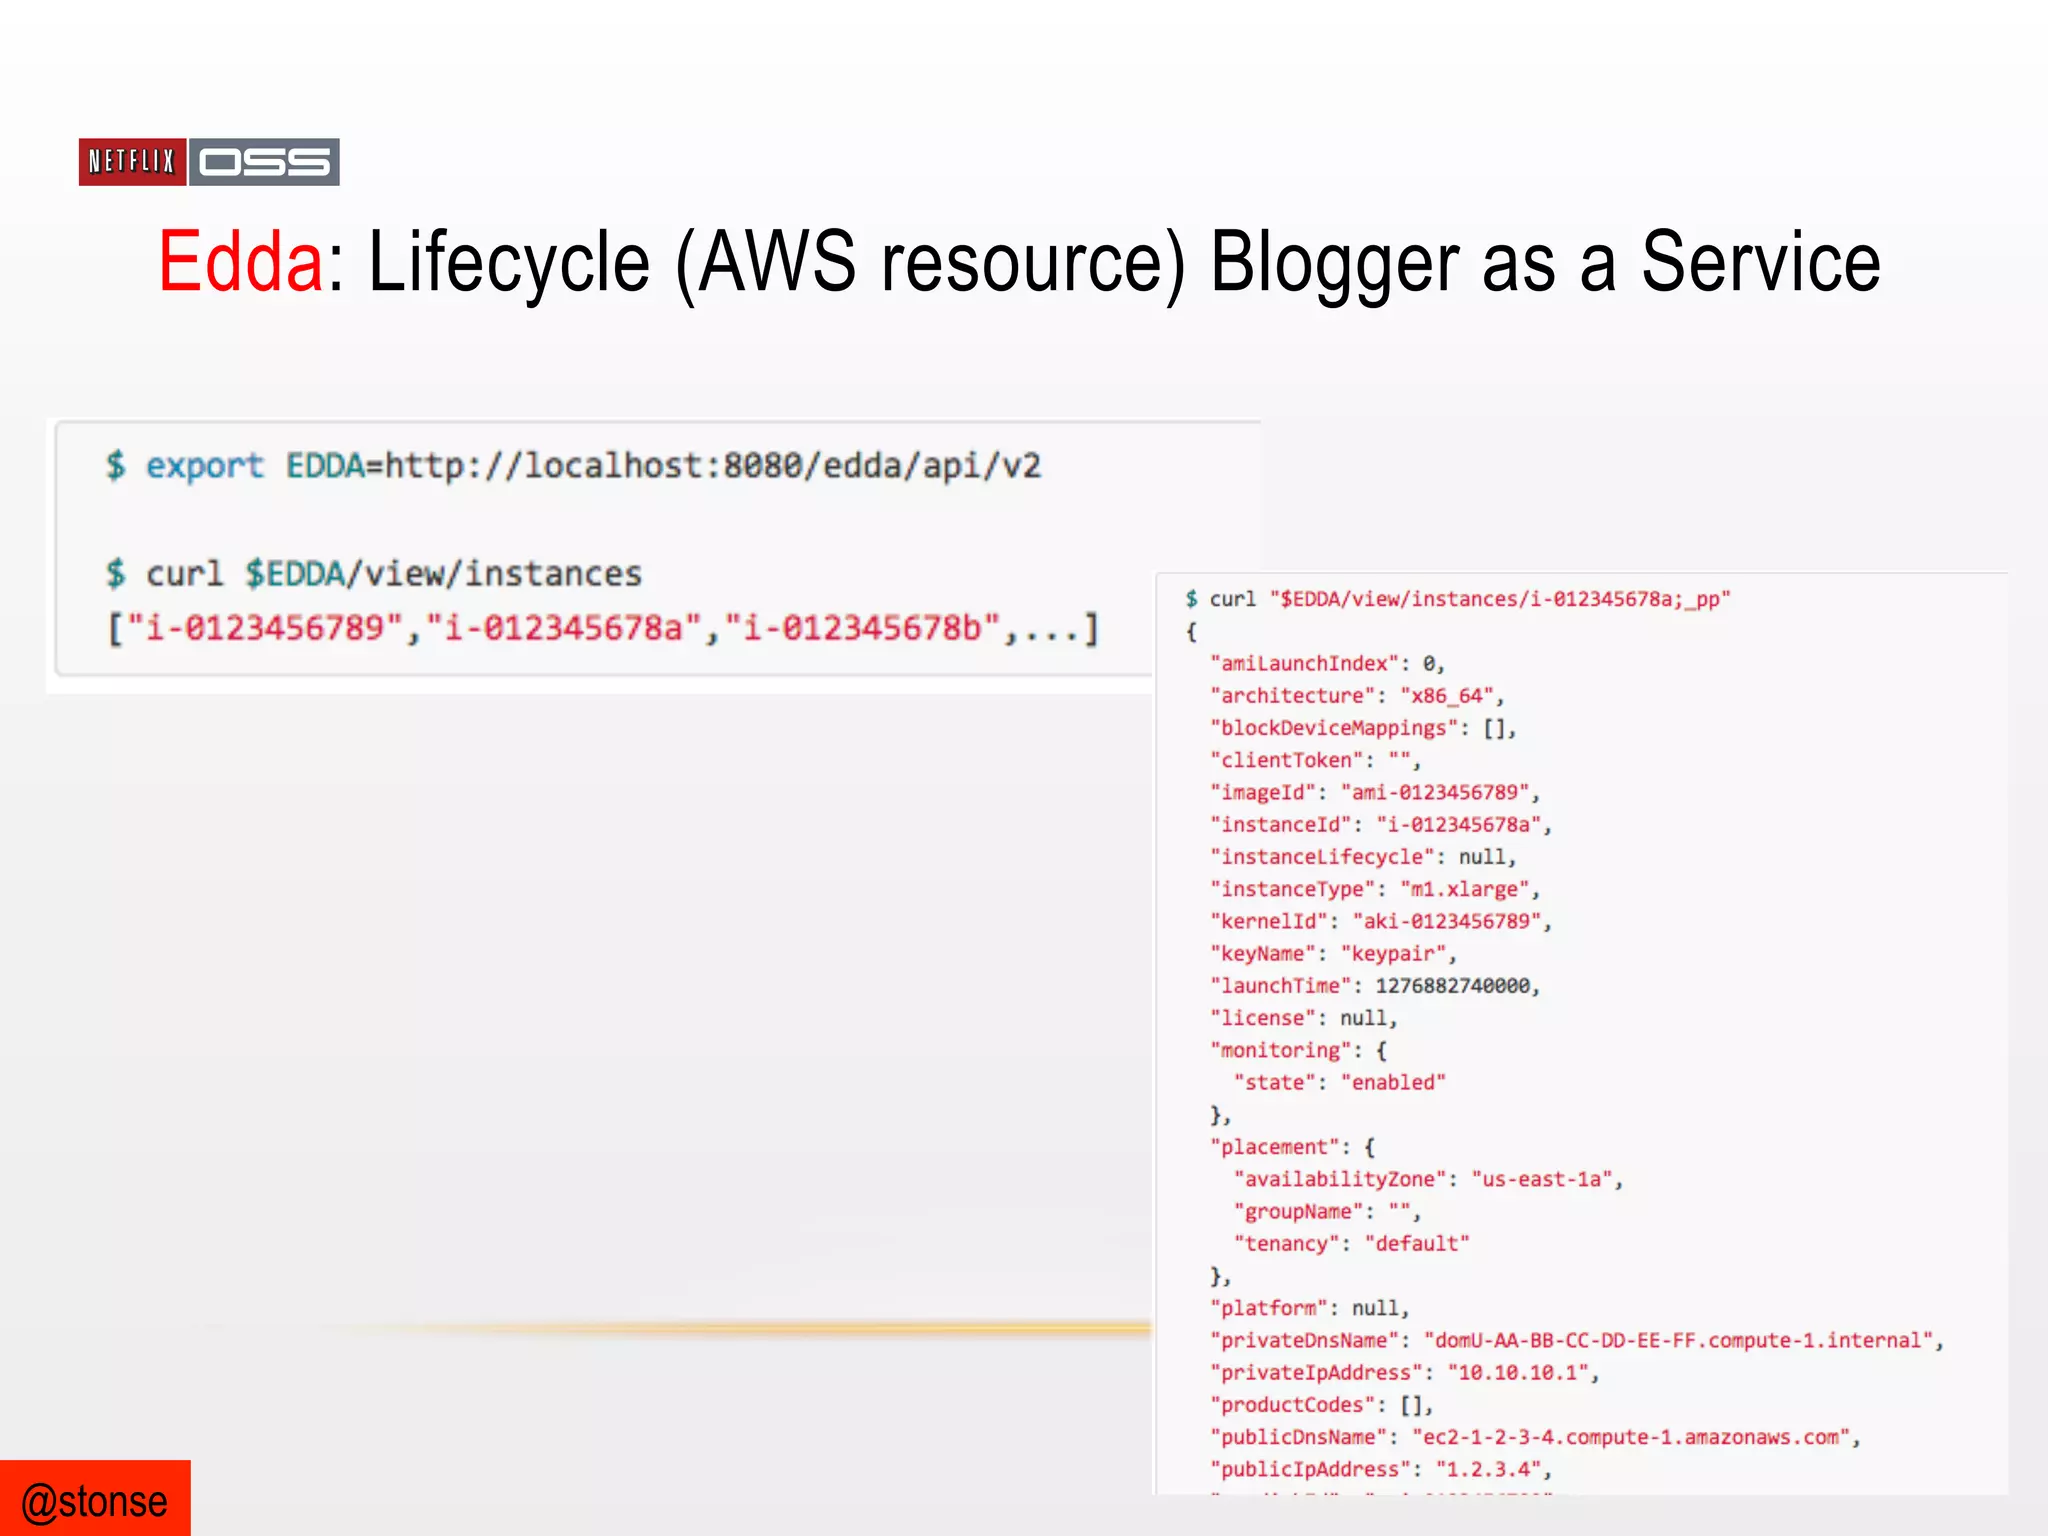2048x1536 pixels.
Task: Click the "privateDnsName" line
Action: click(1577, 1341)
